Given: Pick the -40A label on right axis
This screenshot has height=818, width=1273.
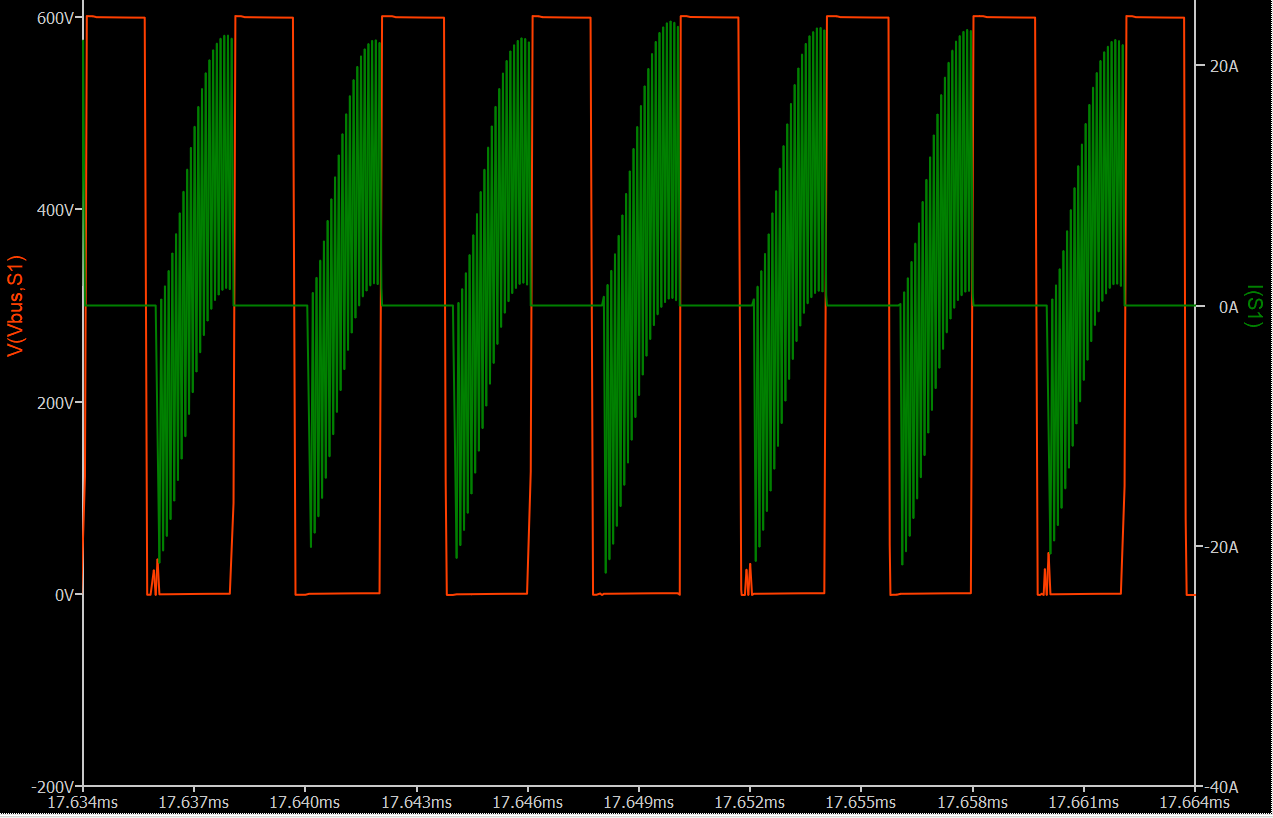Looking at the screenshot, I should pyautogui.click(x=1222, y=786).
